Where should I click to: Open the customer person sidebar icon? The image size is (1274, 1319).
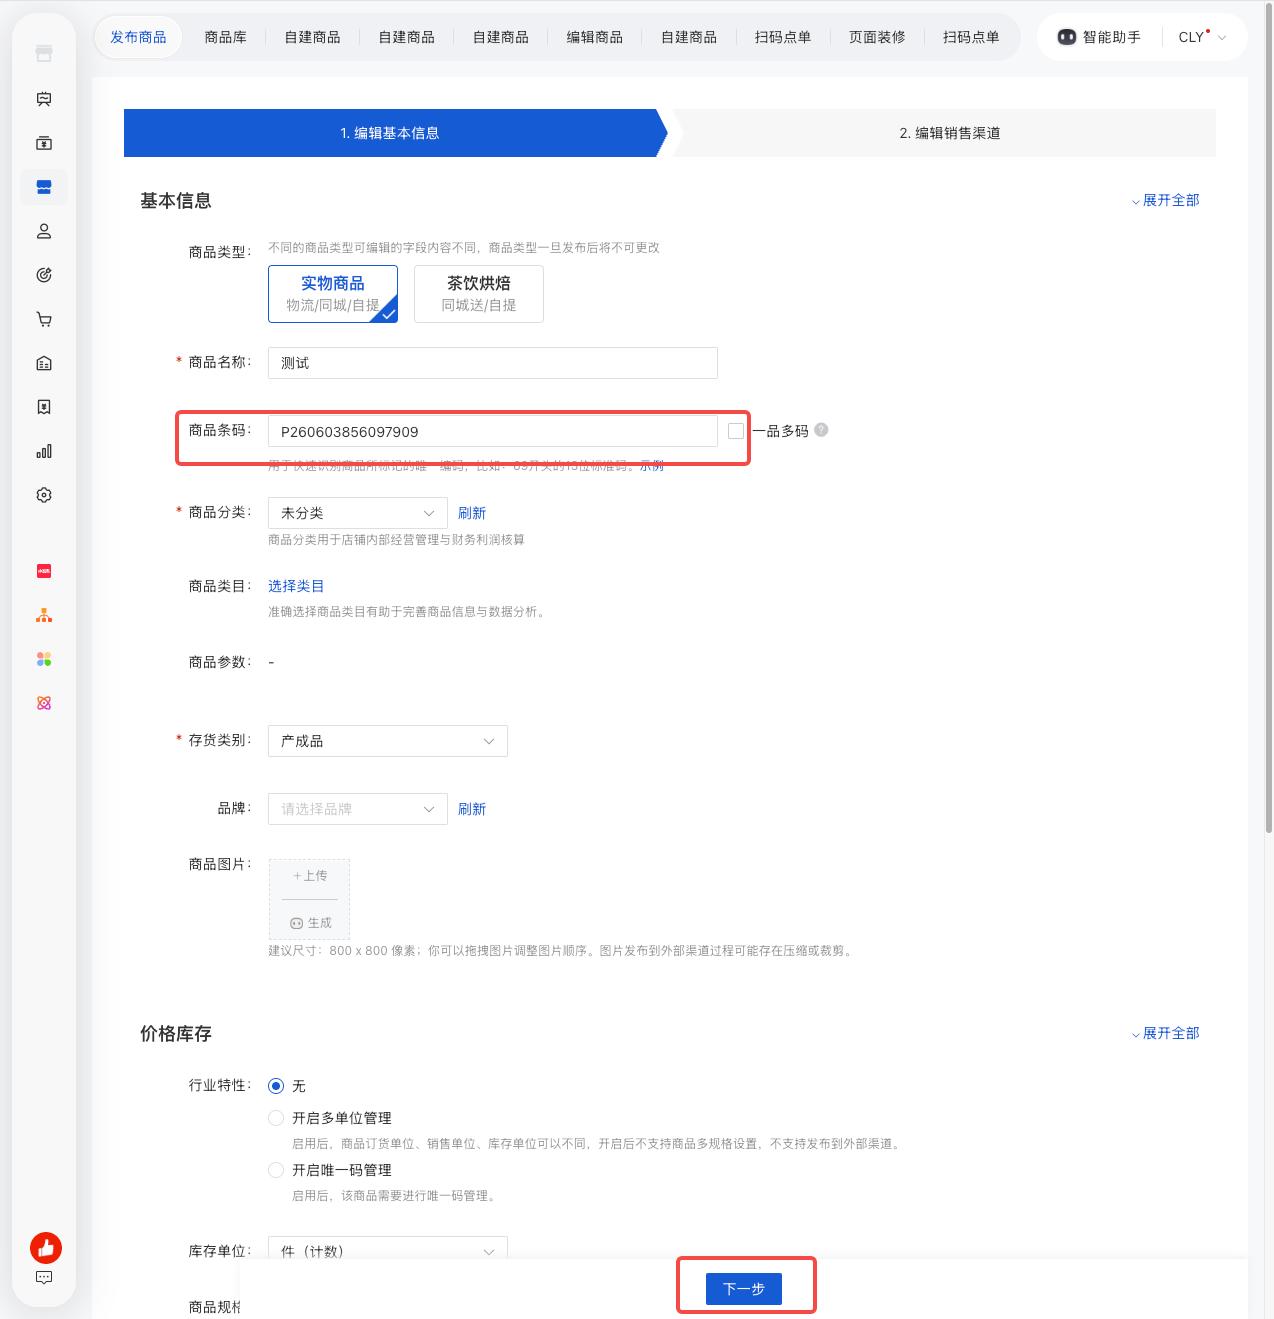44,231
